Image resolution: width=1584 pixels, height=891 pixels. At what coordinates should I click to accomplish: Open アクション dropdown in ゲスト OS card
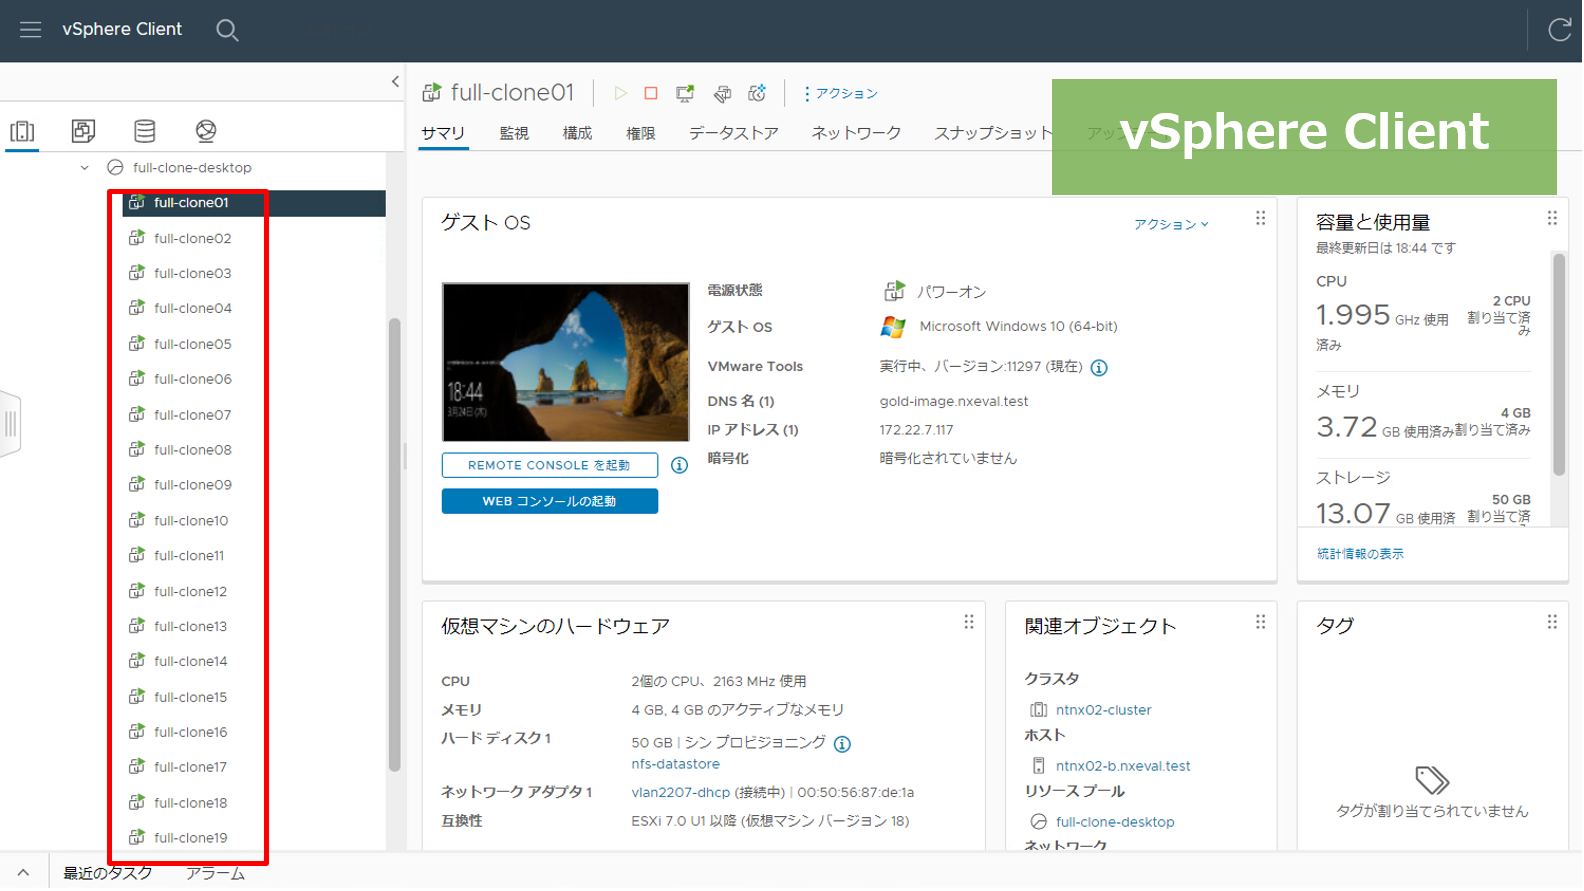[1171, 225]
